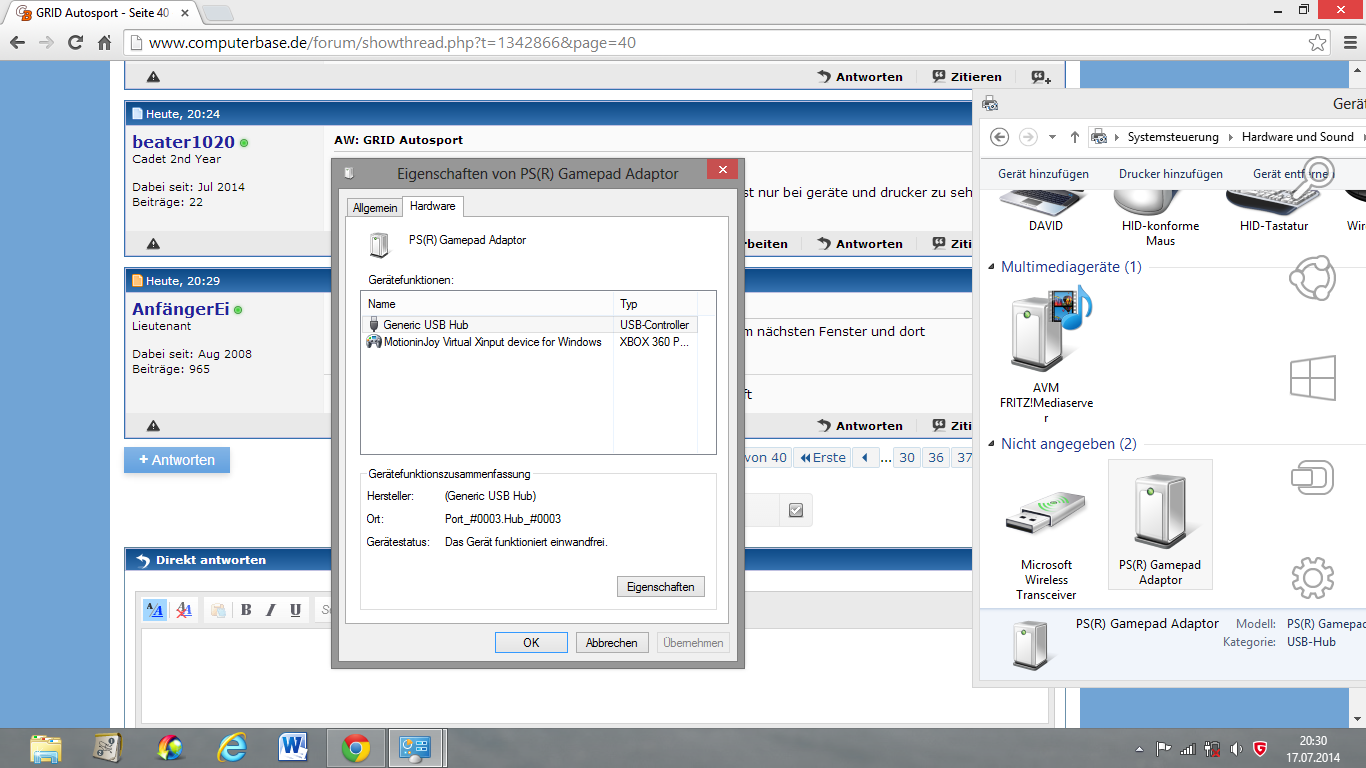This screenshot has height=768, width=1366.
Task: Click the Chrome reload icon
Action: click(x=75, y=43)
